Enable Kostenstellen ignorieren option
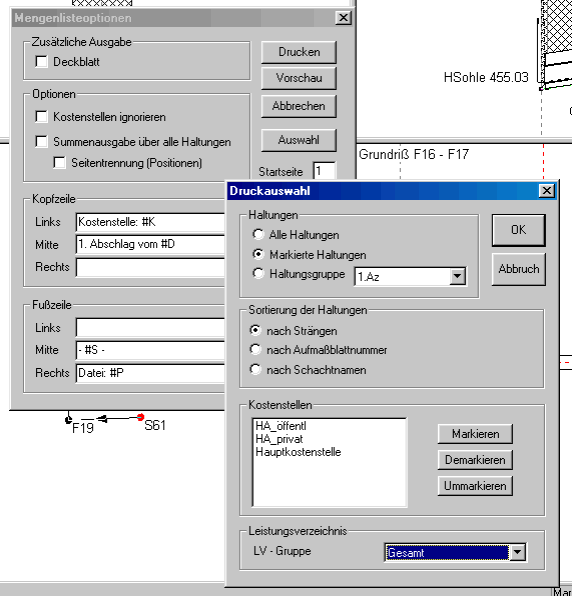 point(41,117)
